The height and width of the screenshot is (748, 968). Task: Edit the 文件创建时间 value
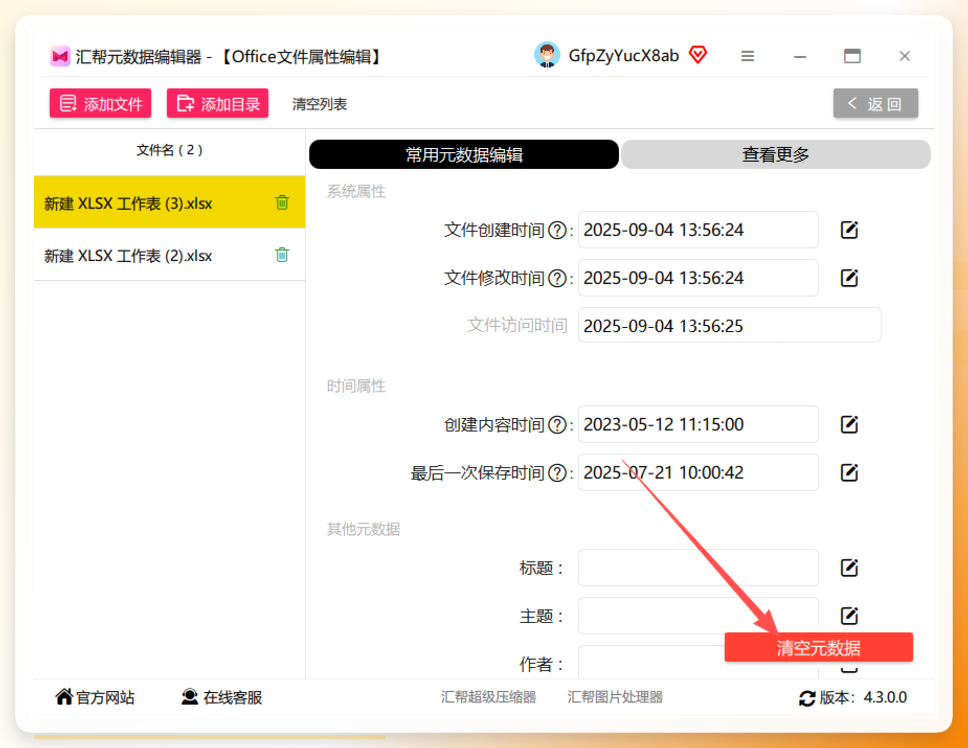coord(849,230)
